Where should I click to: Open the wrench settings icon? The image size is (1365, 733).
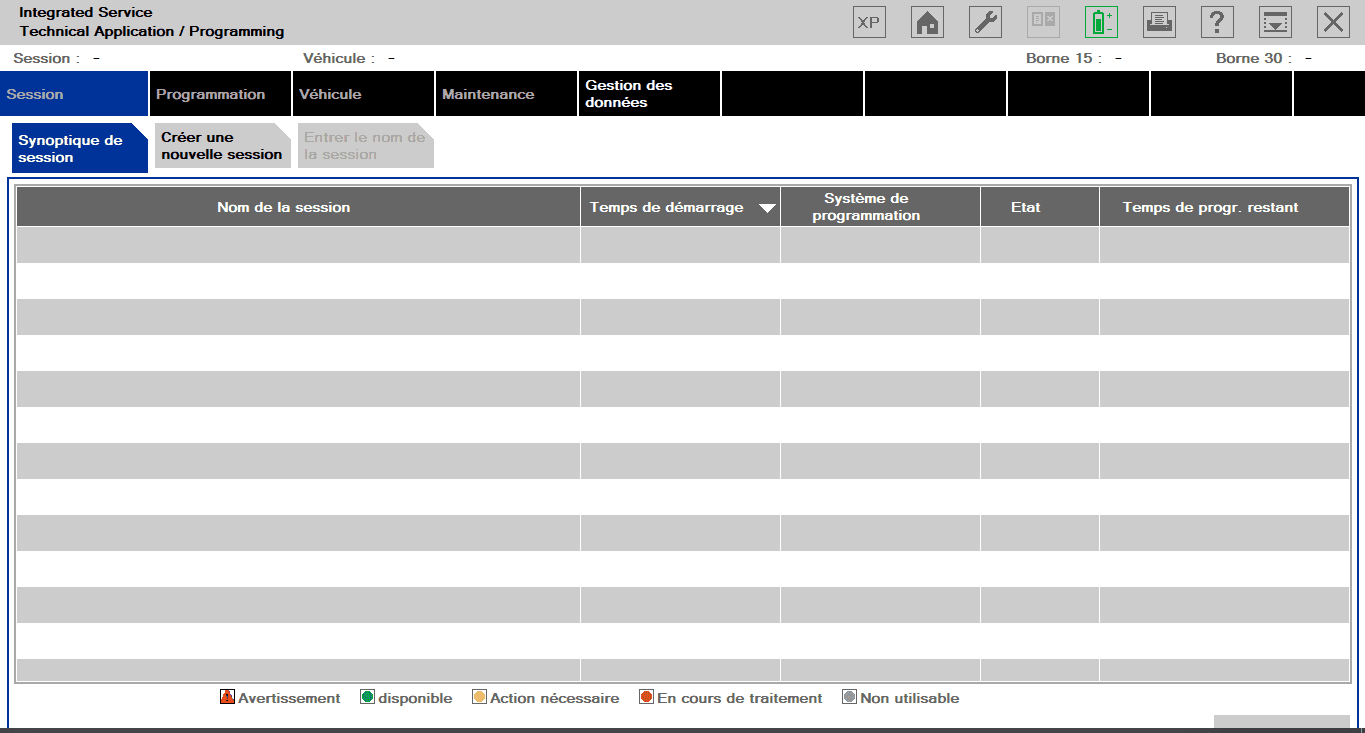tap(985, 22)
